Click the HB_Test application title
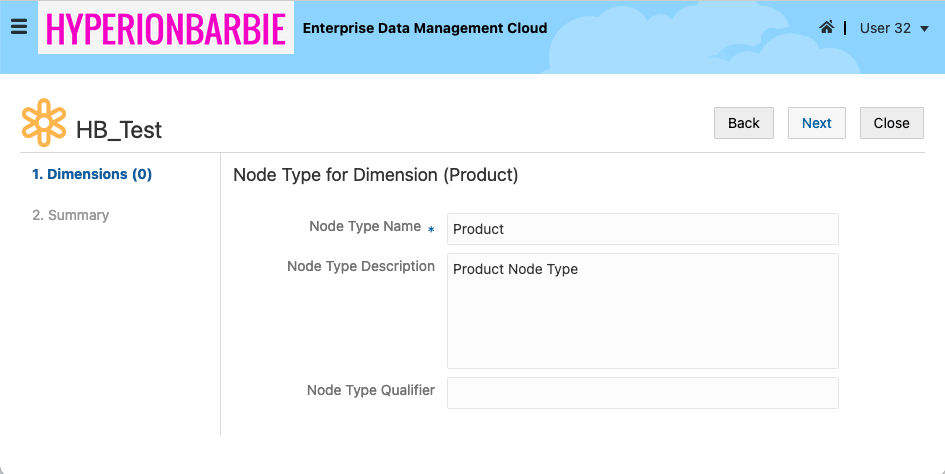Image resolution: width=945 pixels, height=474 pixels. [x=119, y=130]
